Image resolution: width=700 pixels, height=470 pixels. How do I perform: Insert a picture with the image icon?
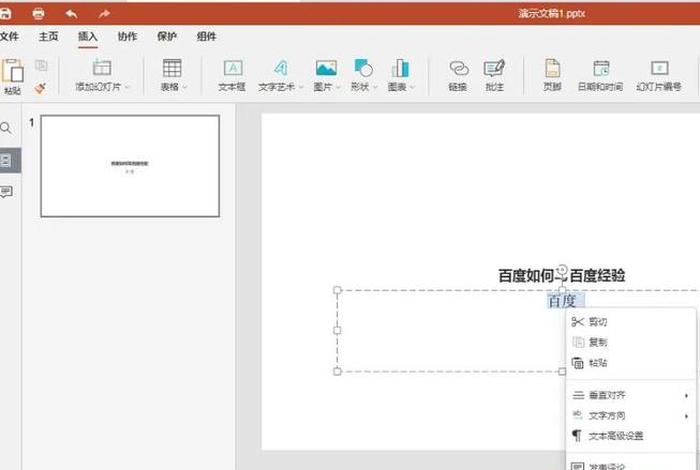point(326,68)
